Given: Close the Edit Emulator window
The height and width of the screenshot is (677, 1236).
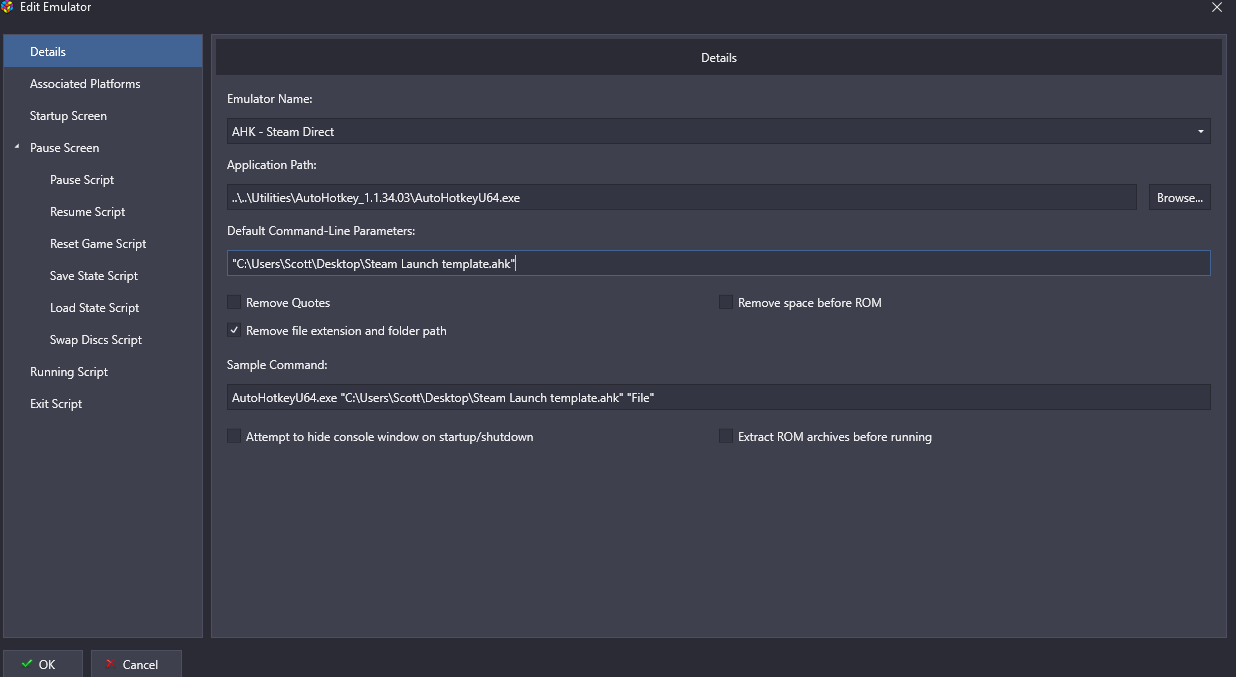Looking at the screenshot, I should click(1217, 7).
